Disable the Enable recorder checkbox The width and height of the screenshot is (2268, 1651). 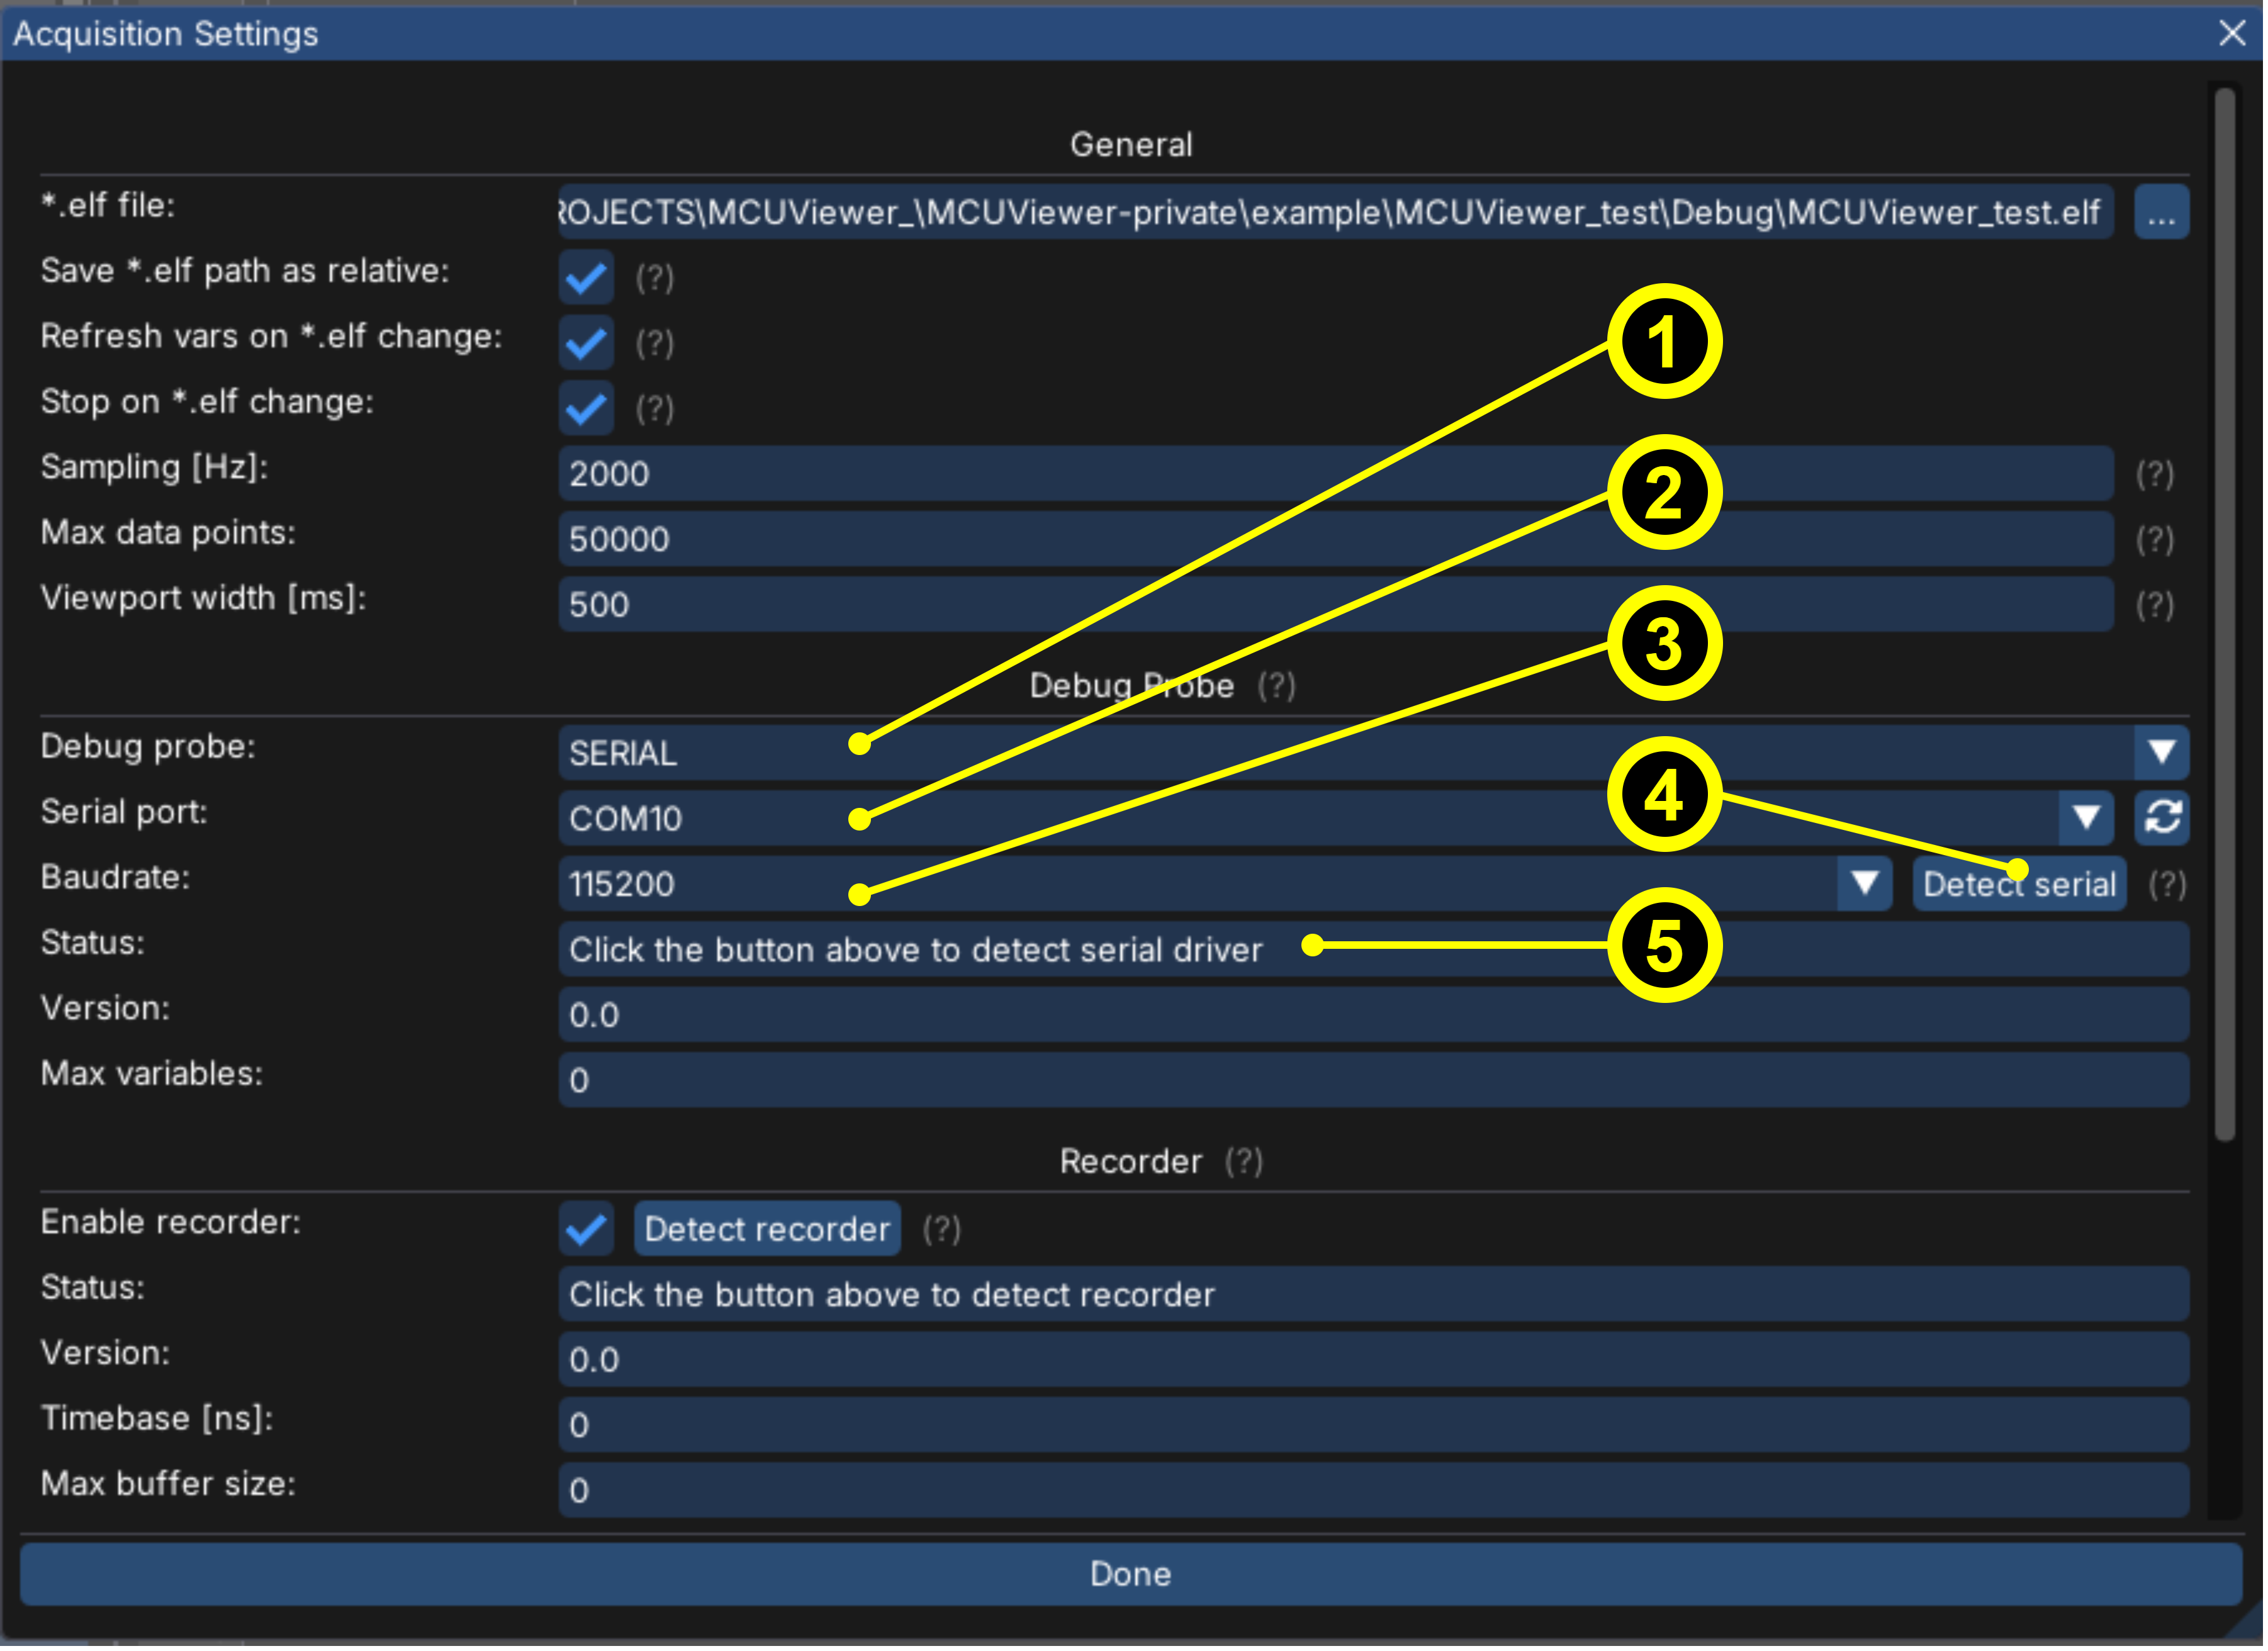(586, 1229)
